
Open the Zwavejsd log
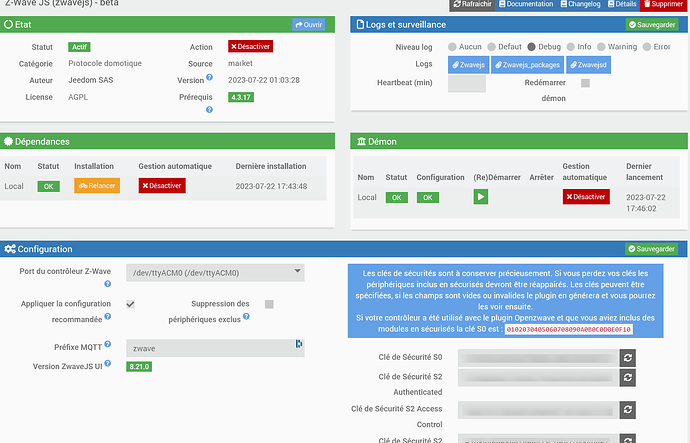[588, 65]
